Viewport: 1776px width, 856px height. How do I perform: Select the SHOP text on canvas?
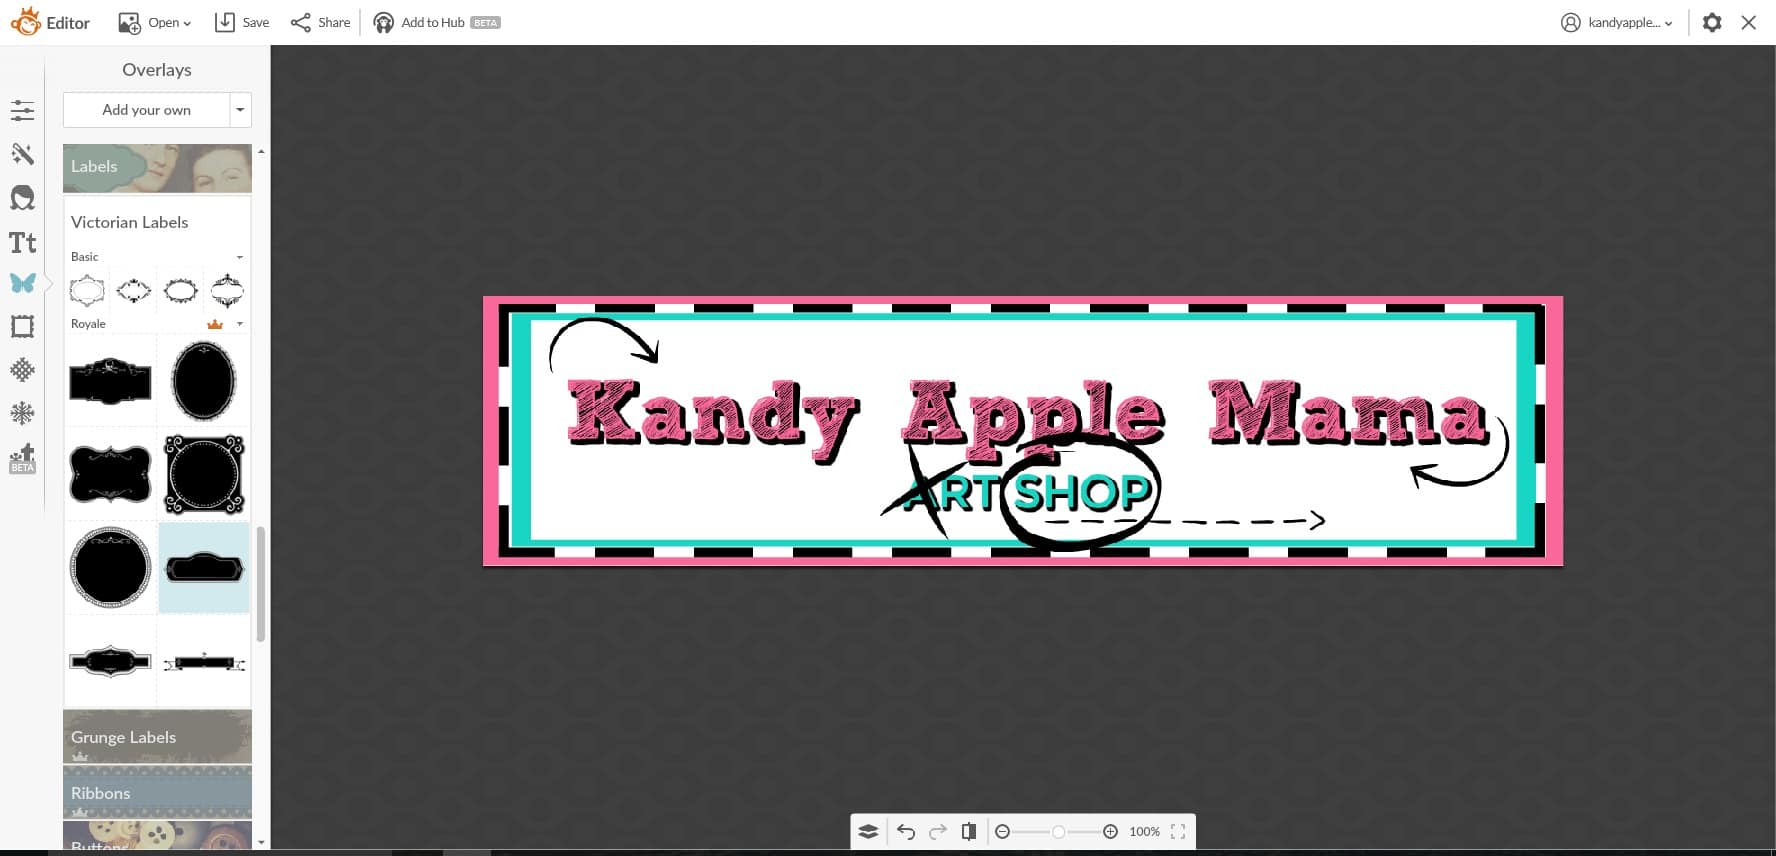point(1082,492)
